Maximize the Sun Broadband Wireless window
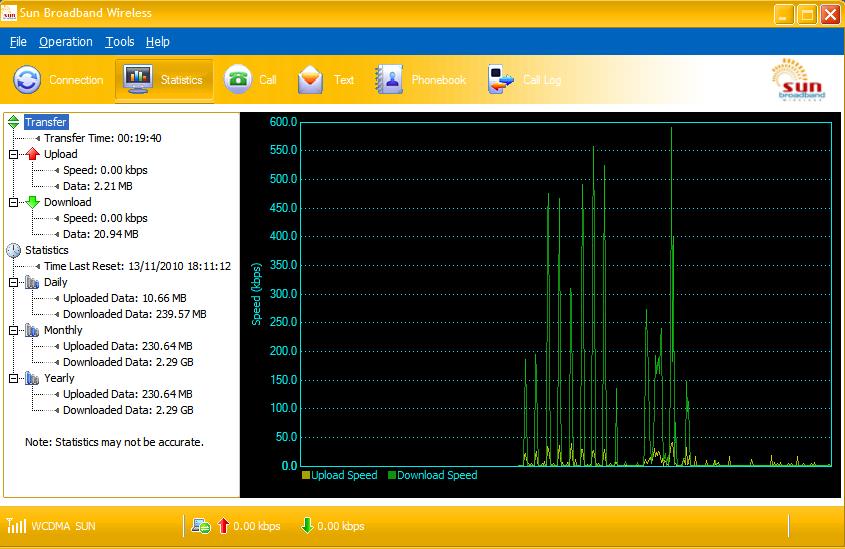The image size is (845, 549). pos(807,14)
